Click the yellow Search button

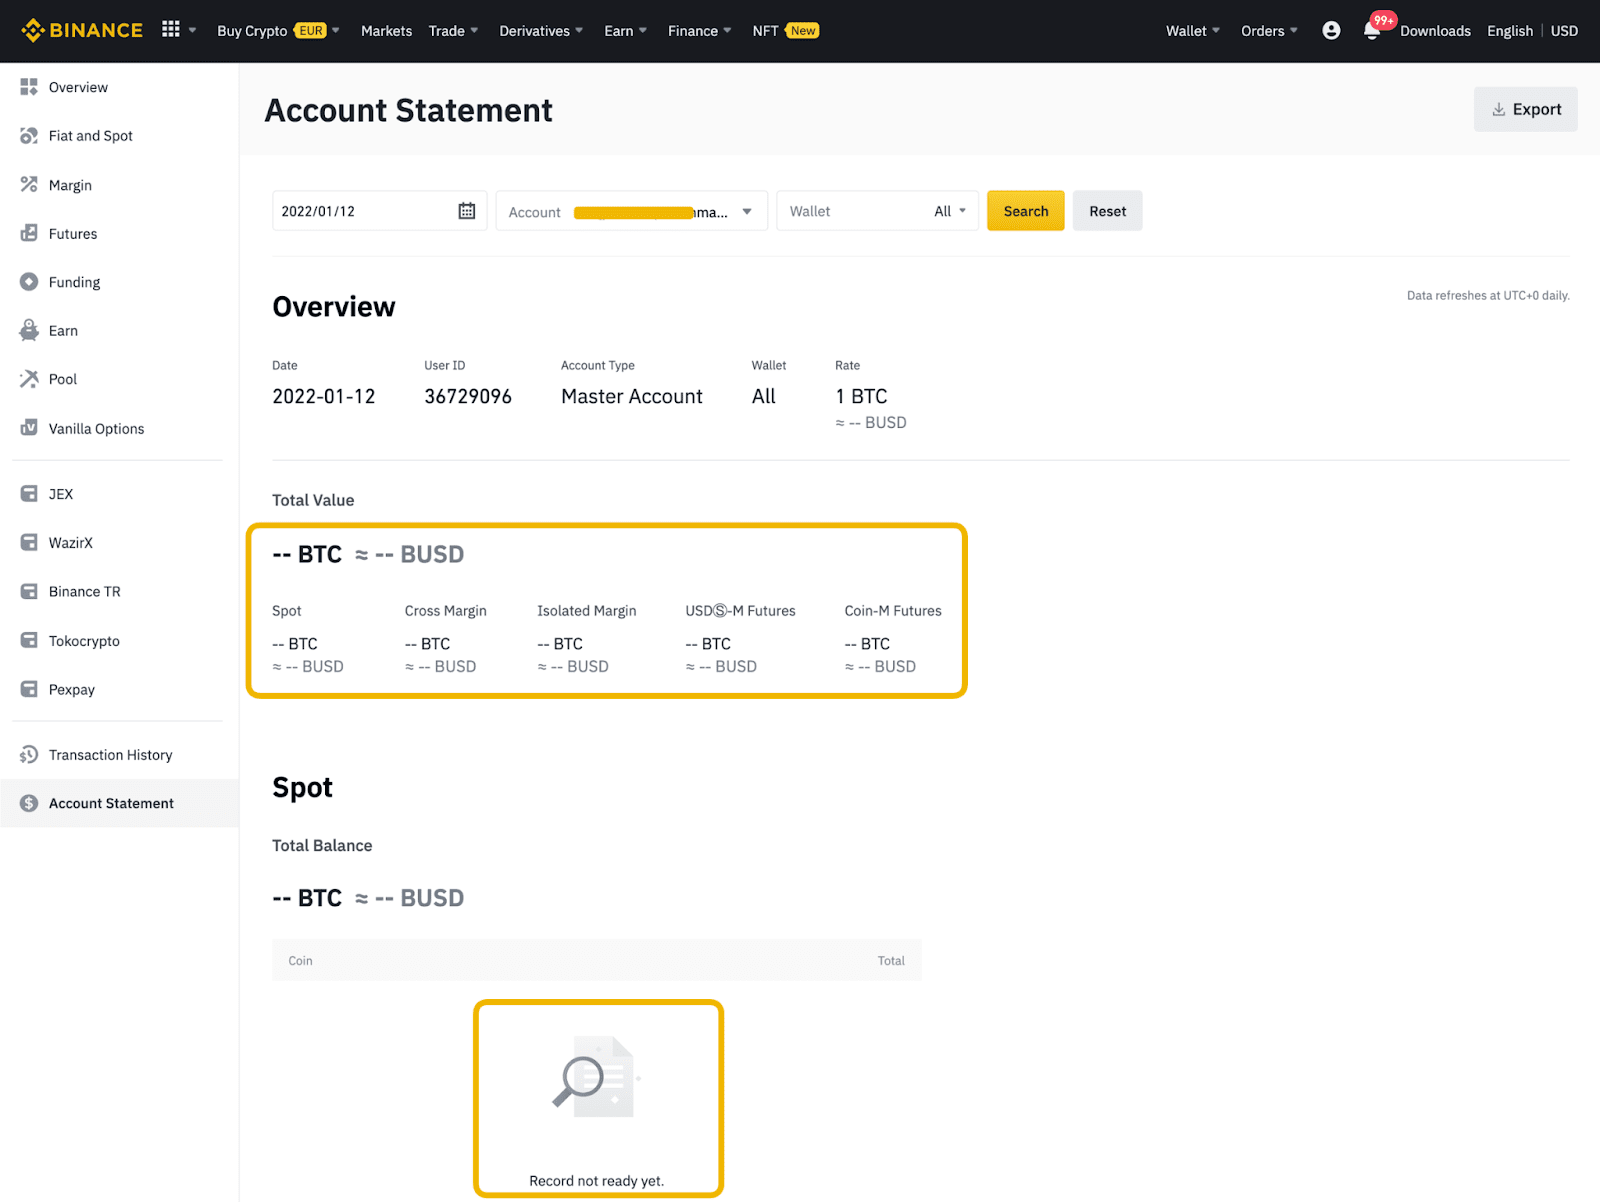click(1026, 211)
